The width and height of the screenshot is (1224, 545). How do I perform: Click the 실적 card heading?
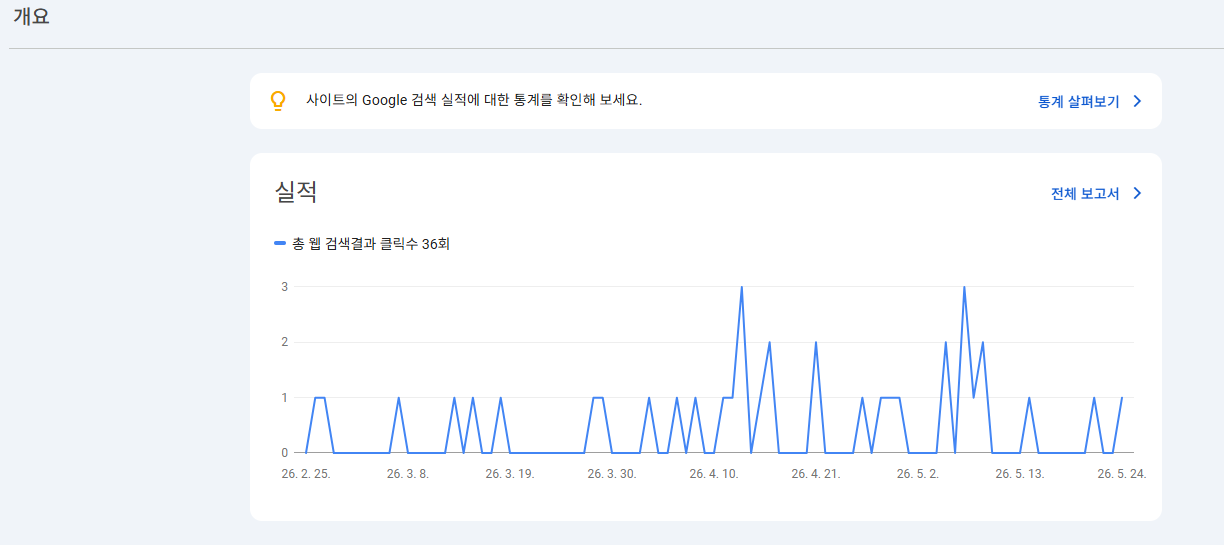(x=296, y=192)
